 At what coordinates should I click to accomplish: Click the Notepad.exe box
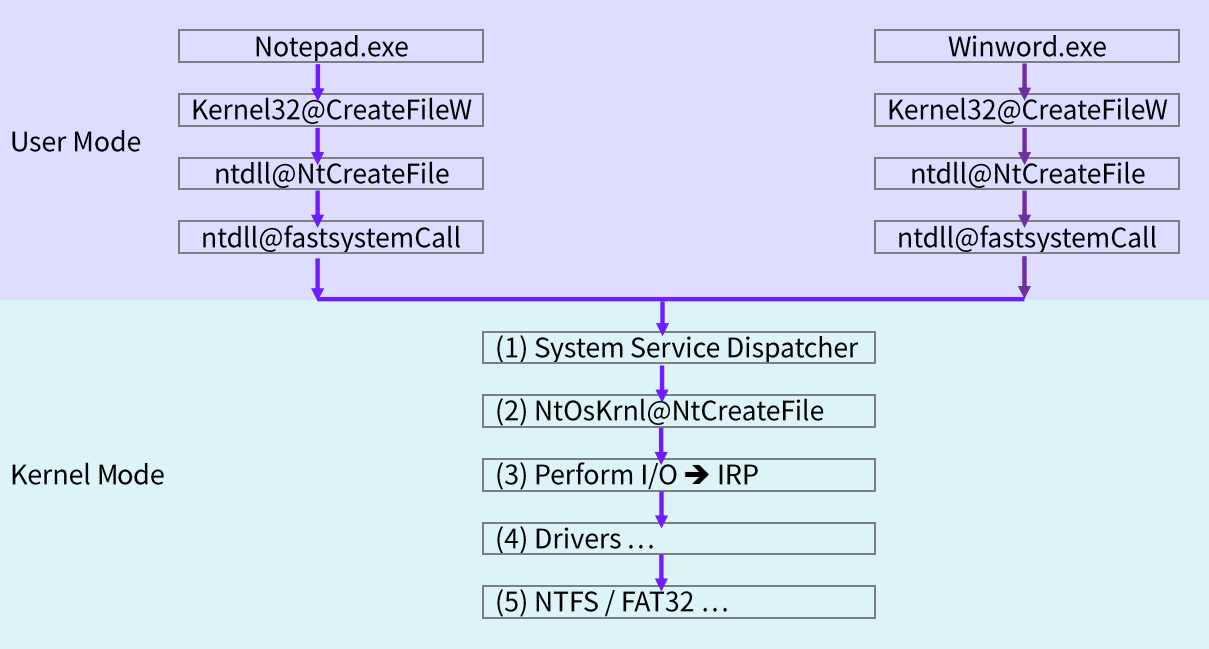click(331, 47)
